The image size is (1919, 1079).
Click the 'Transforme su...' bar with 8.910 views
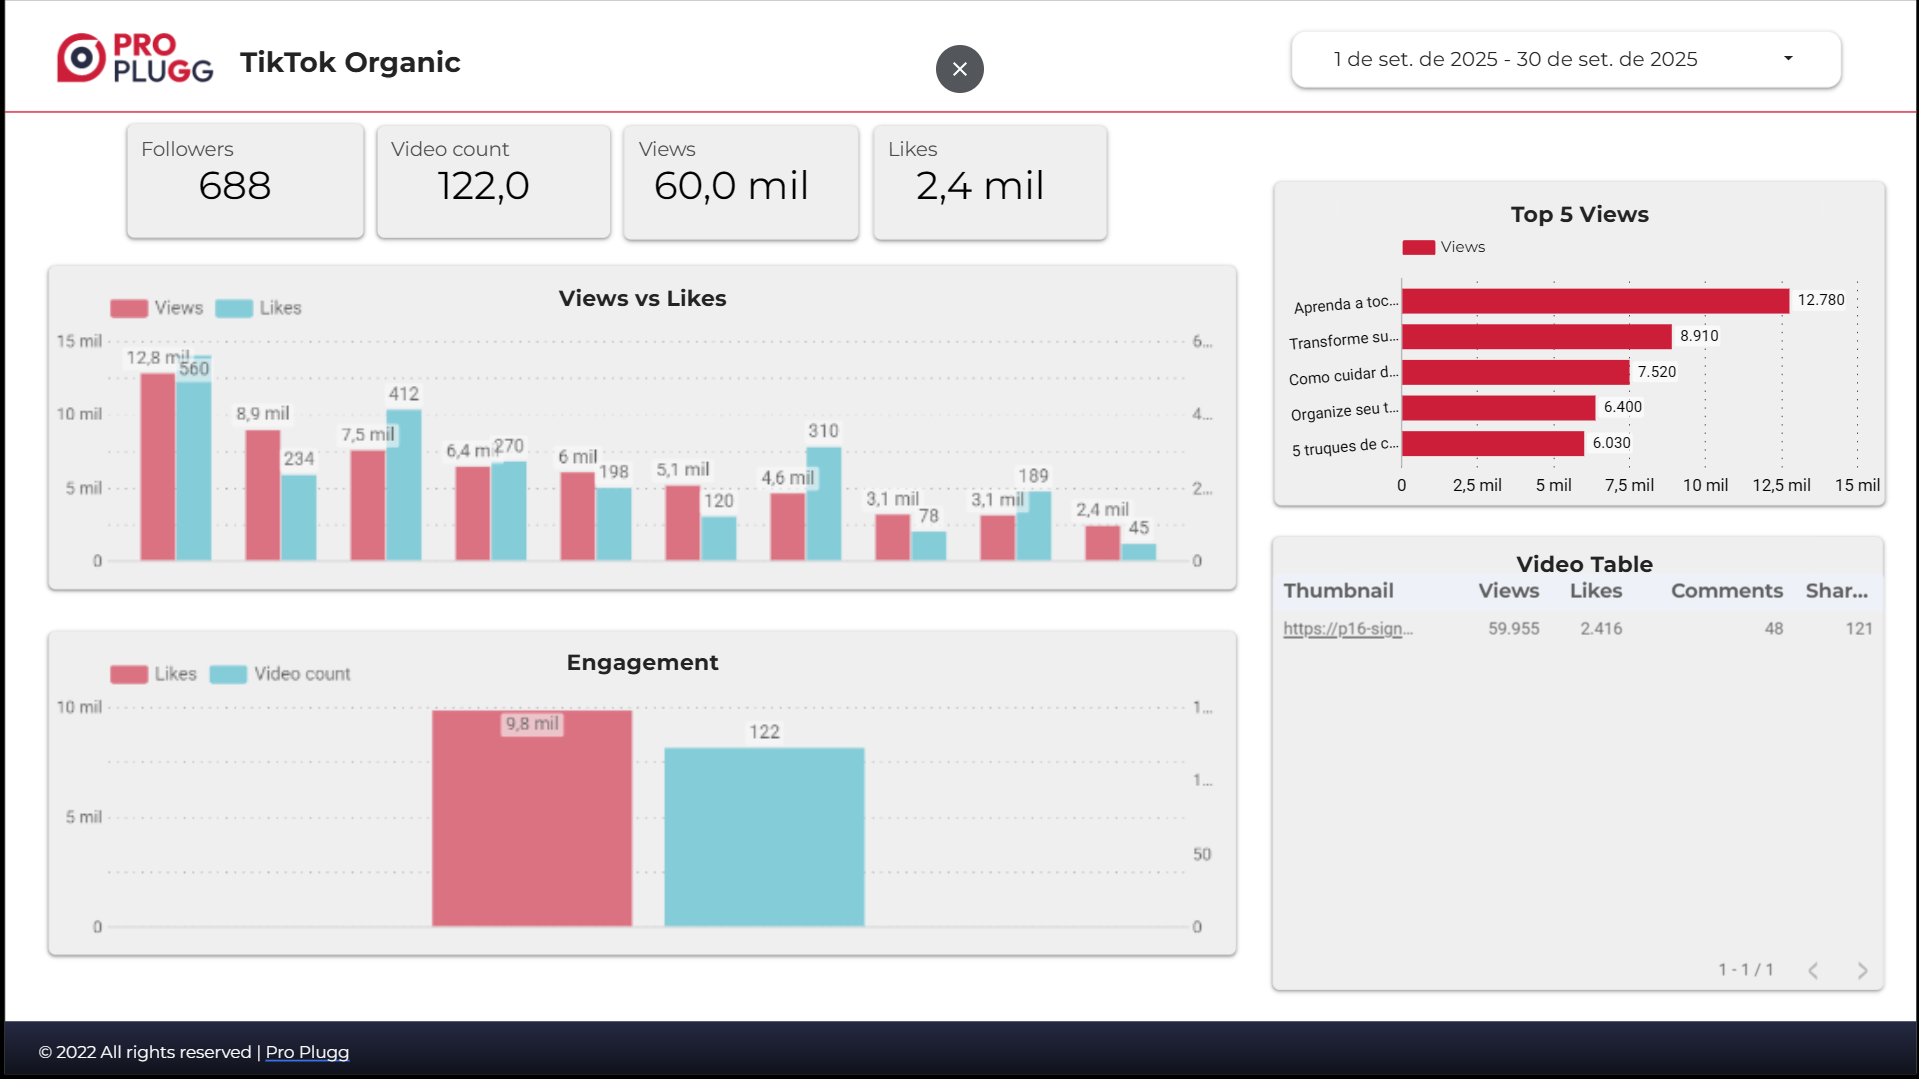[x=1537, y=336]
